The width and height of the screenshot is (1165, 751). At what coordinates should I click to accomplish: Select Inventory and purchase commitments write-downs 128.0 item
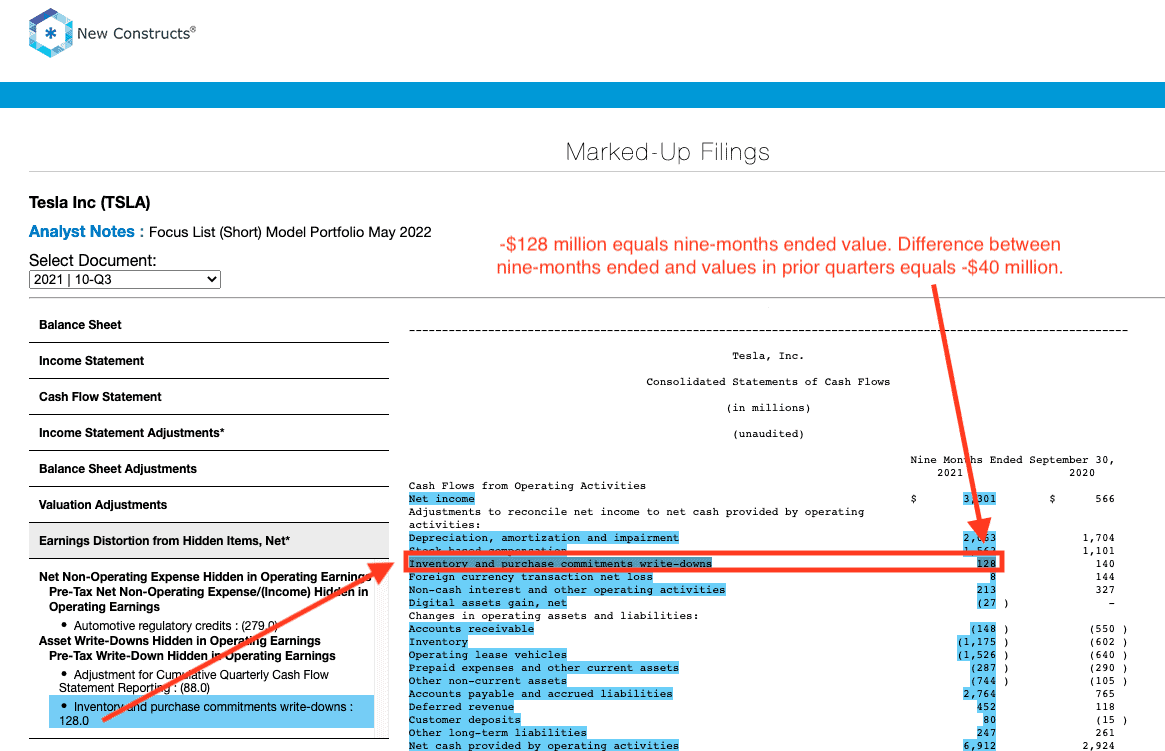tap(211, 713)
